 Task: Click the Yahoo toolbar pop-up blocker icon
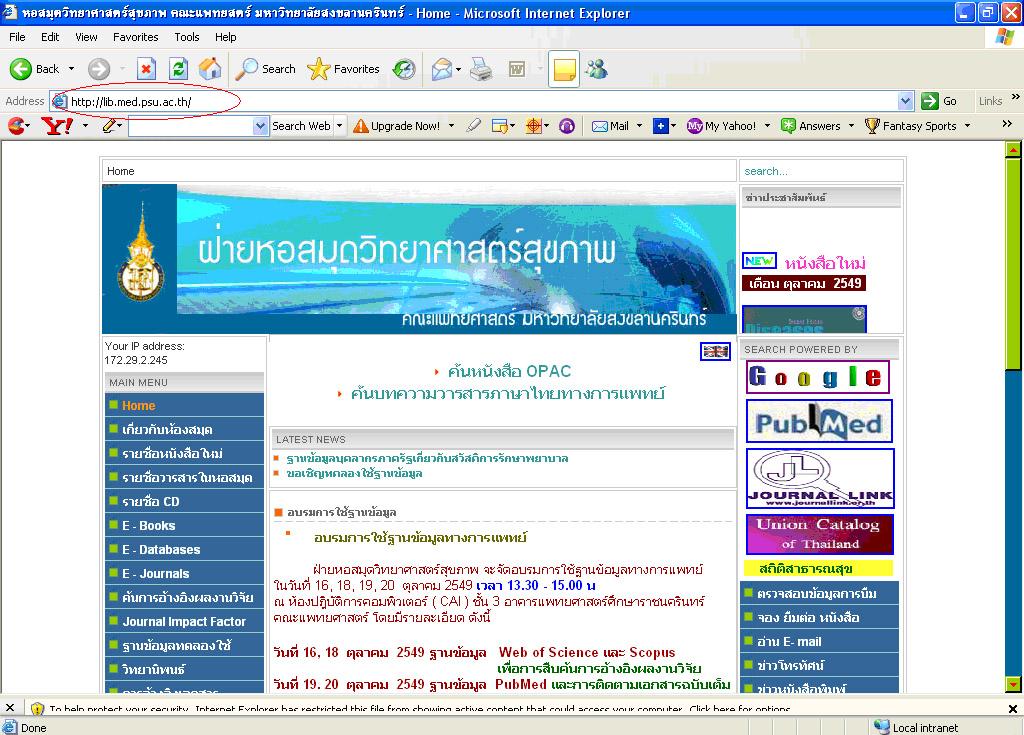[500, 125]
